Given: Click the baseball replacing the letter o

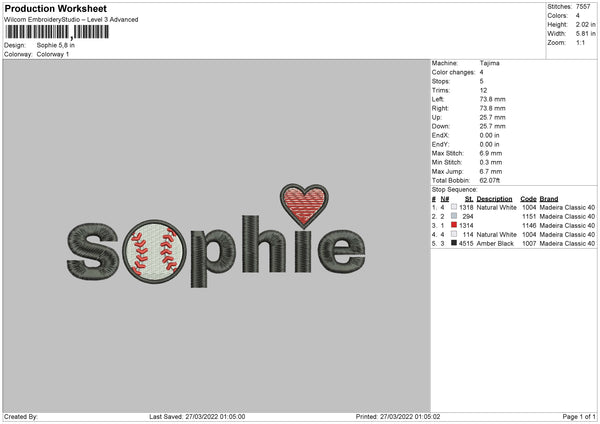Looking at the screenshot, I should [154, 252].
